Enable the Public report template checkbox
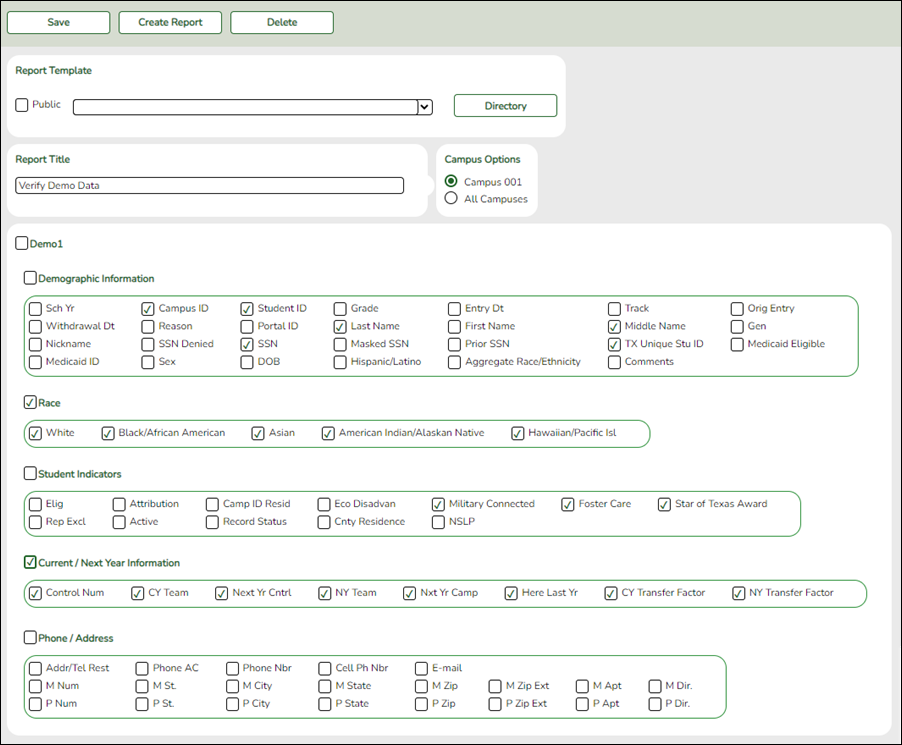 click(21, 104)
